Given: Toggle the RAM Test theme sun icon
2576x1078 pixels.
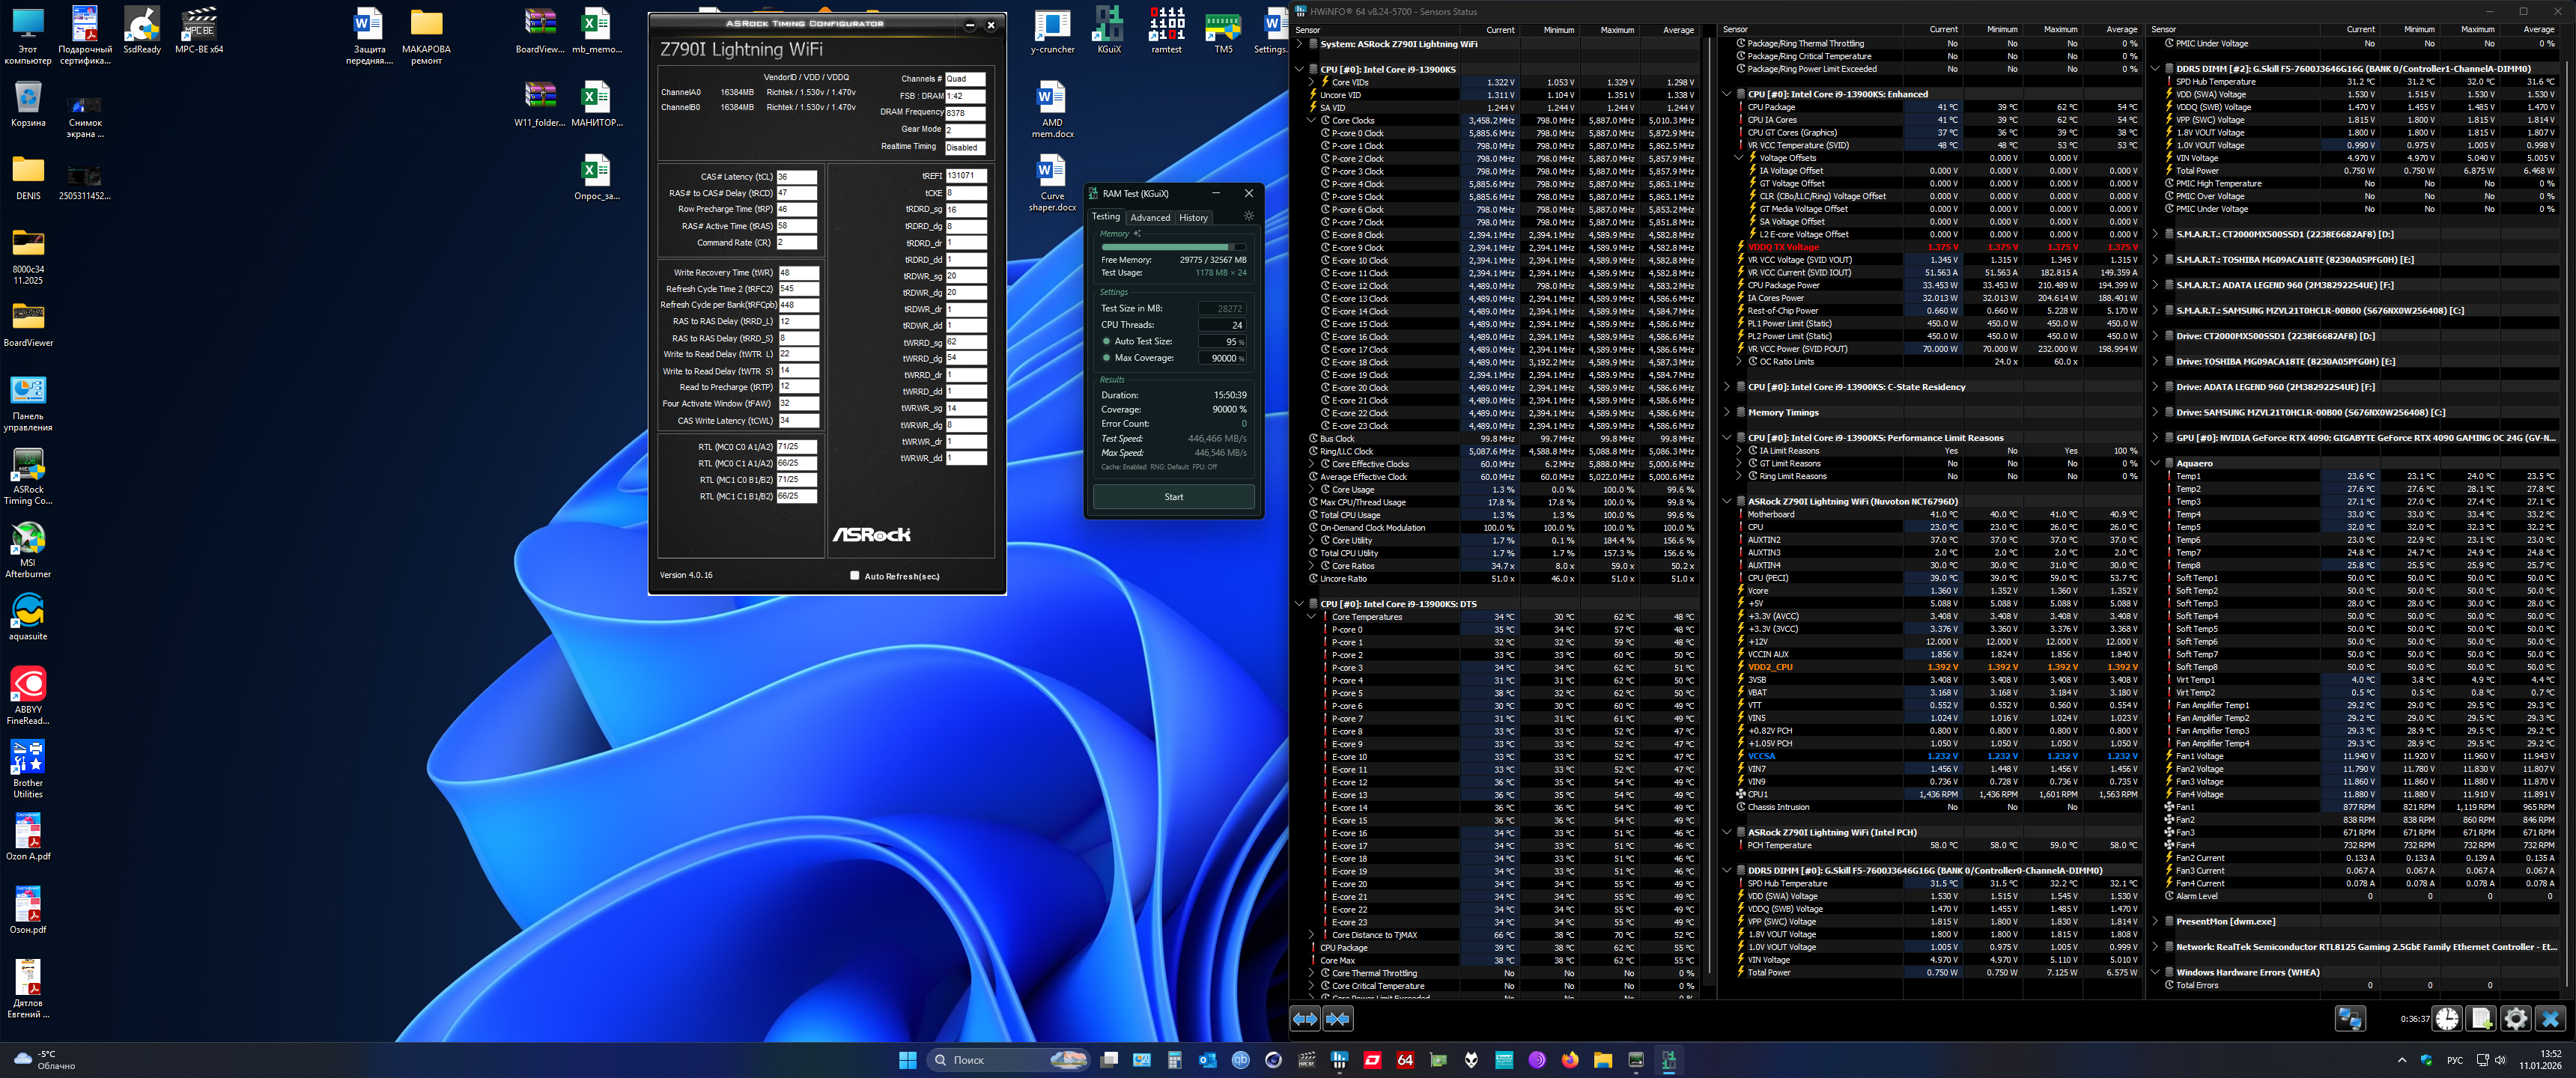Looking at the screenshot, I should pos(1248,216).
